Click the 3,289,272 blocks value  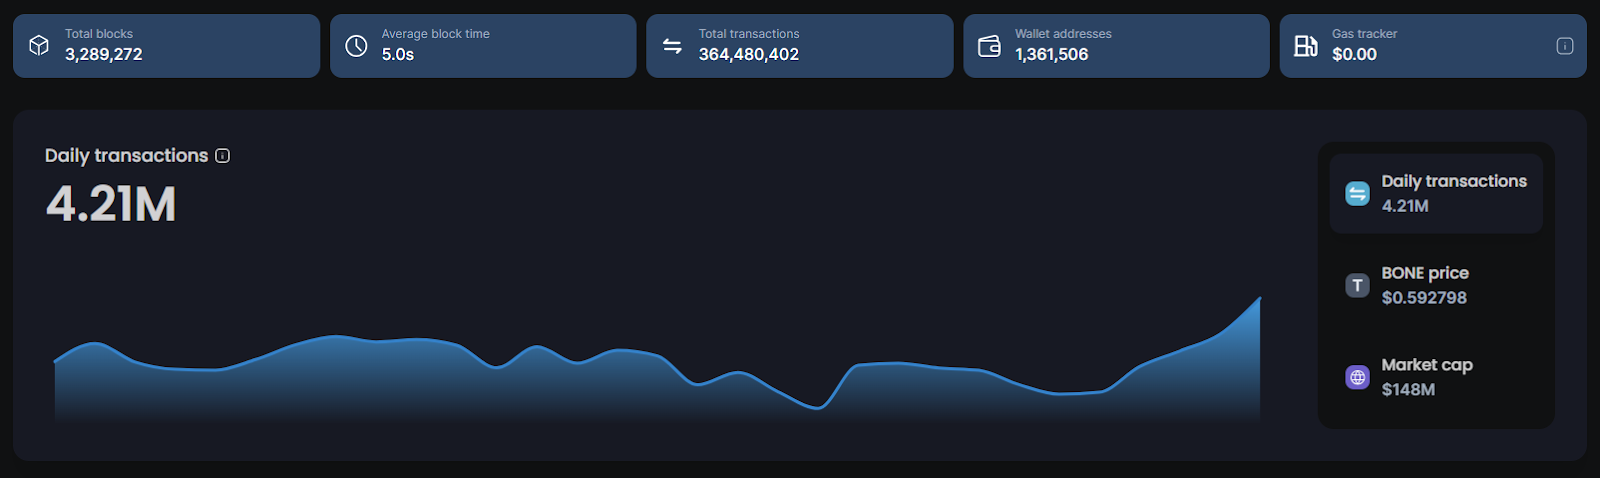pyautogui.click(x=104, y=54)
